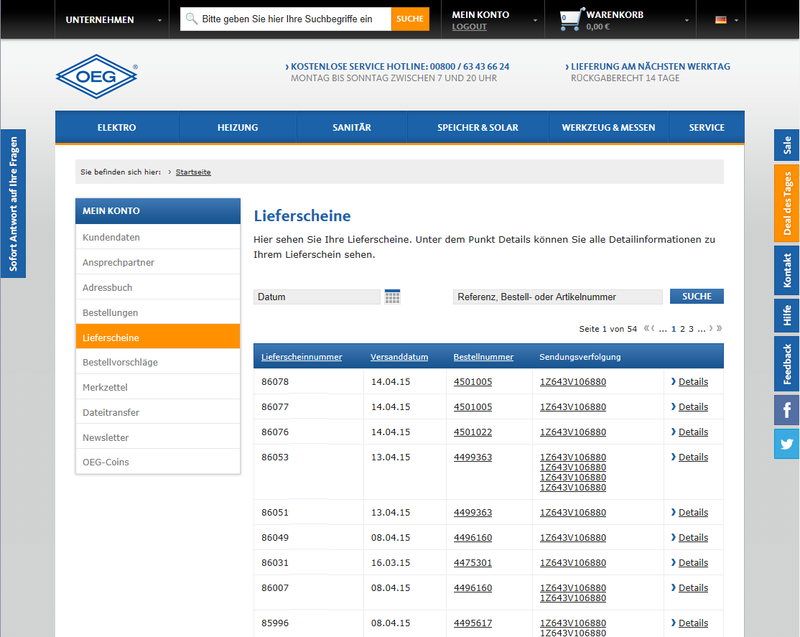Open the calendar date picker icon
Viewport: 800px width, 637px height.
tap(393, 297)
